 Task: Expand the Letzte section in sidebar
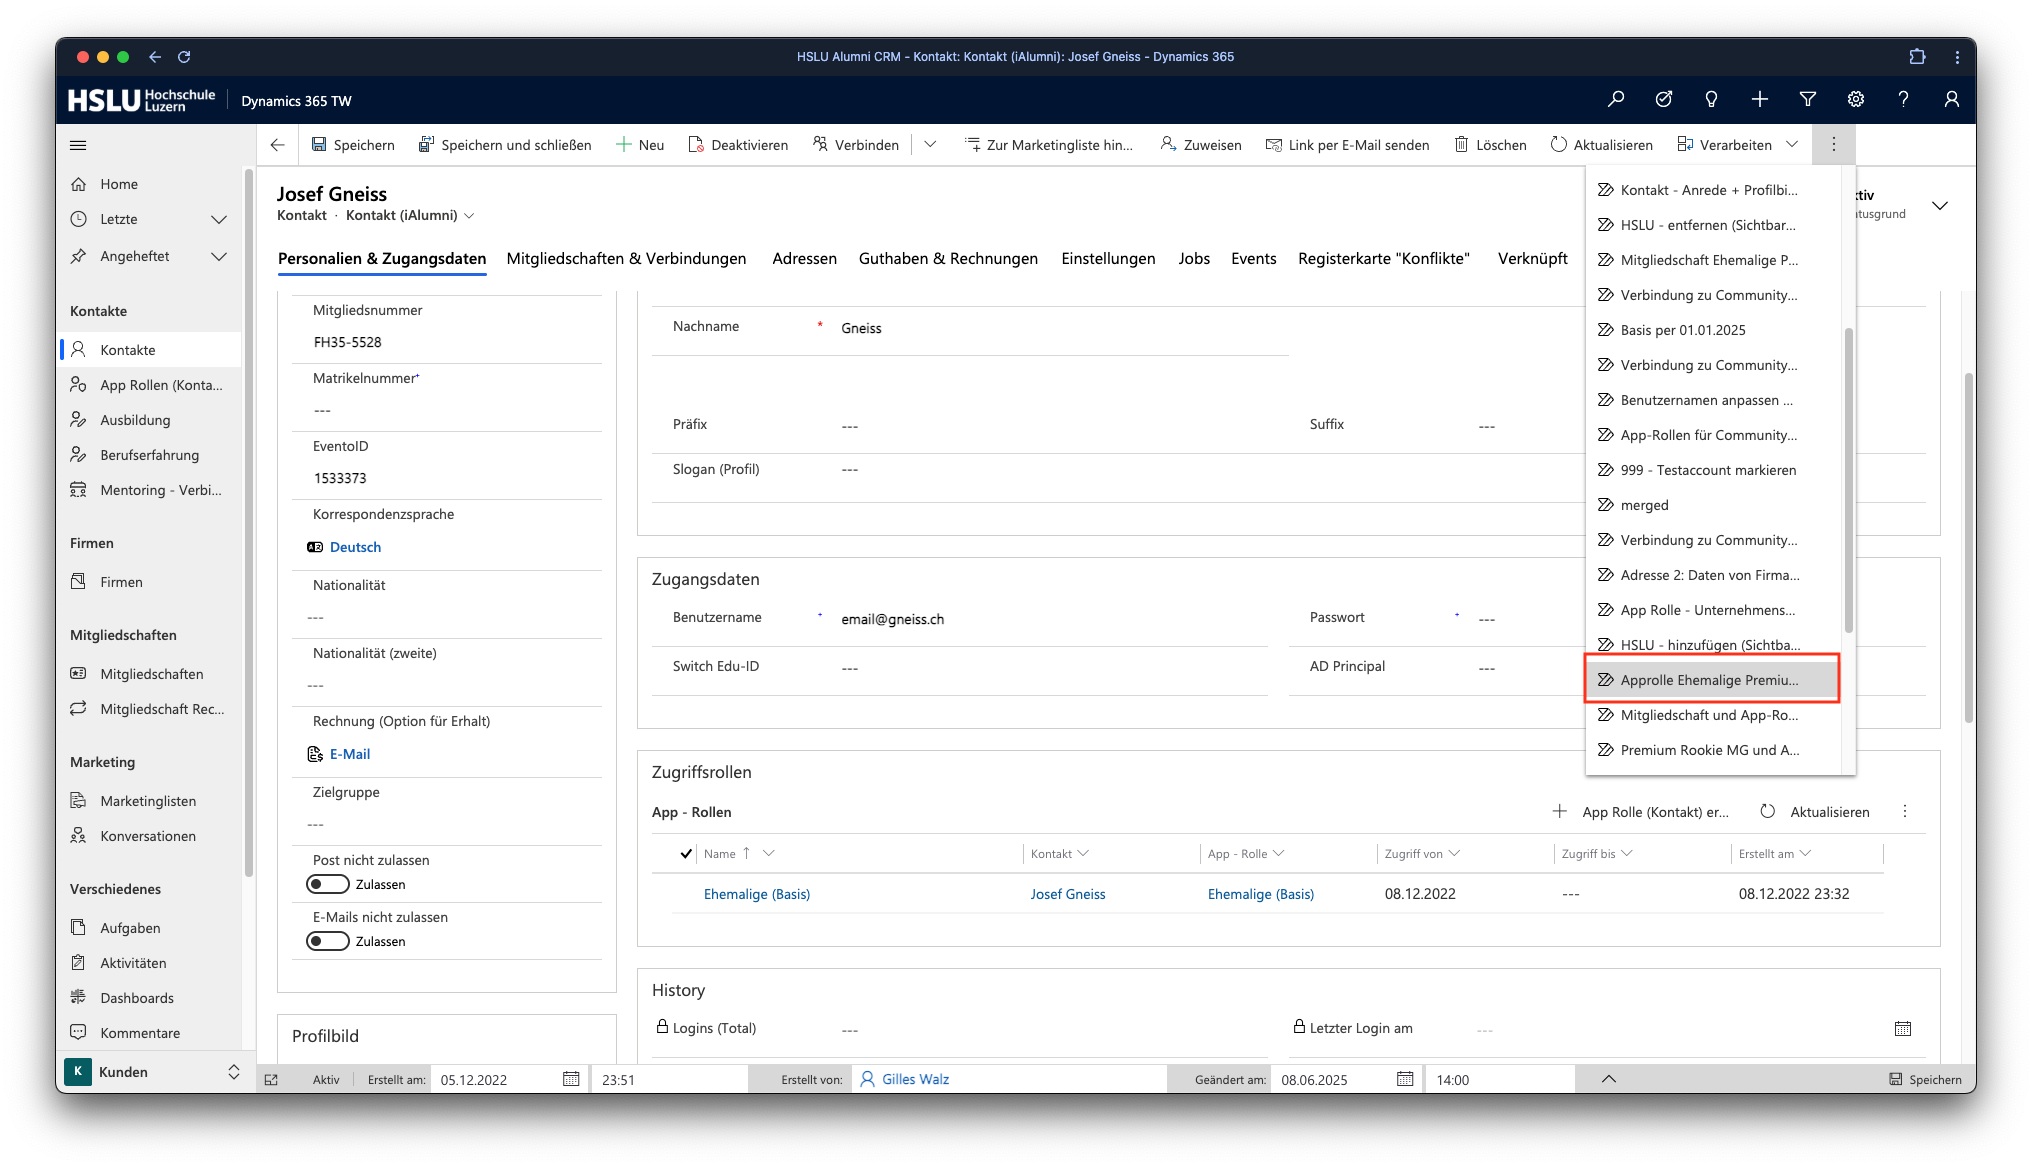pos(219,219)
